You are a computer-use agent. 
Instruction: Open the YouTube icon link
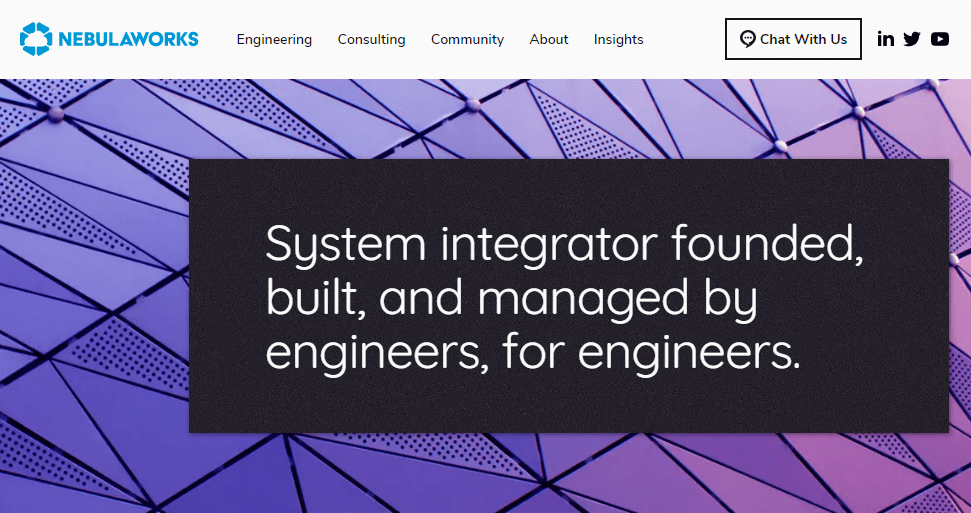[x=939, y=39]
